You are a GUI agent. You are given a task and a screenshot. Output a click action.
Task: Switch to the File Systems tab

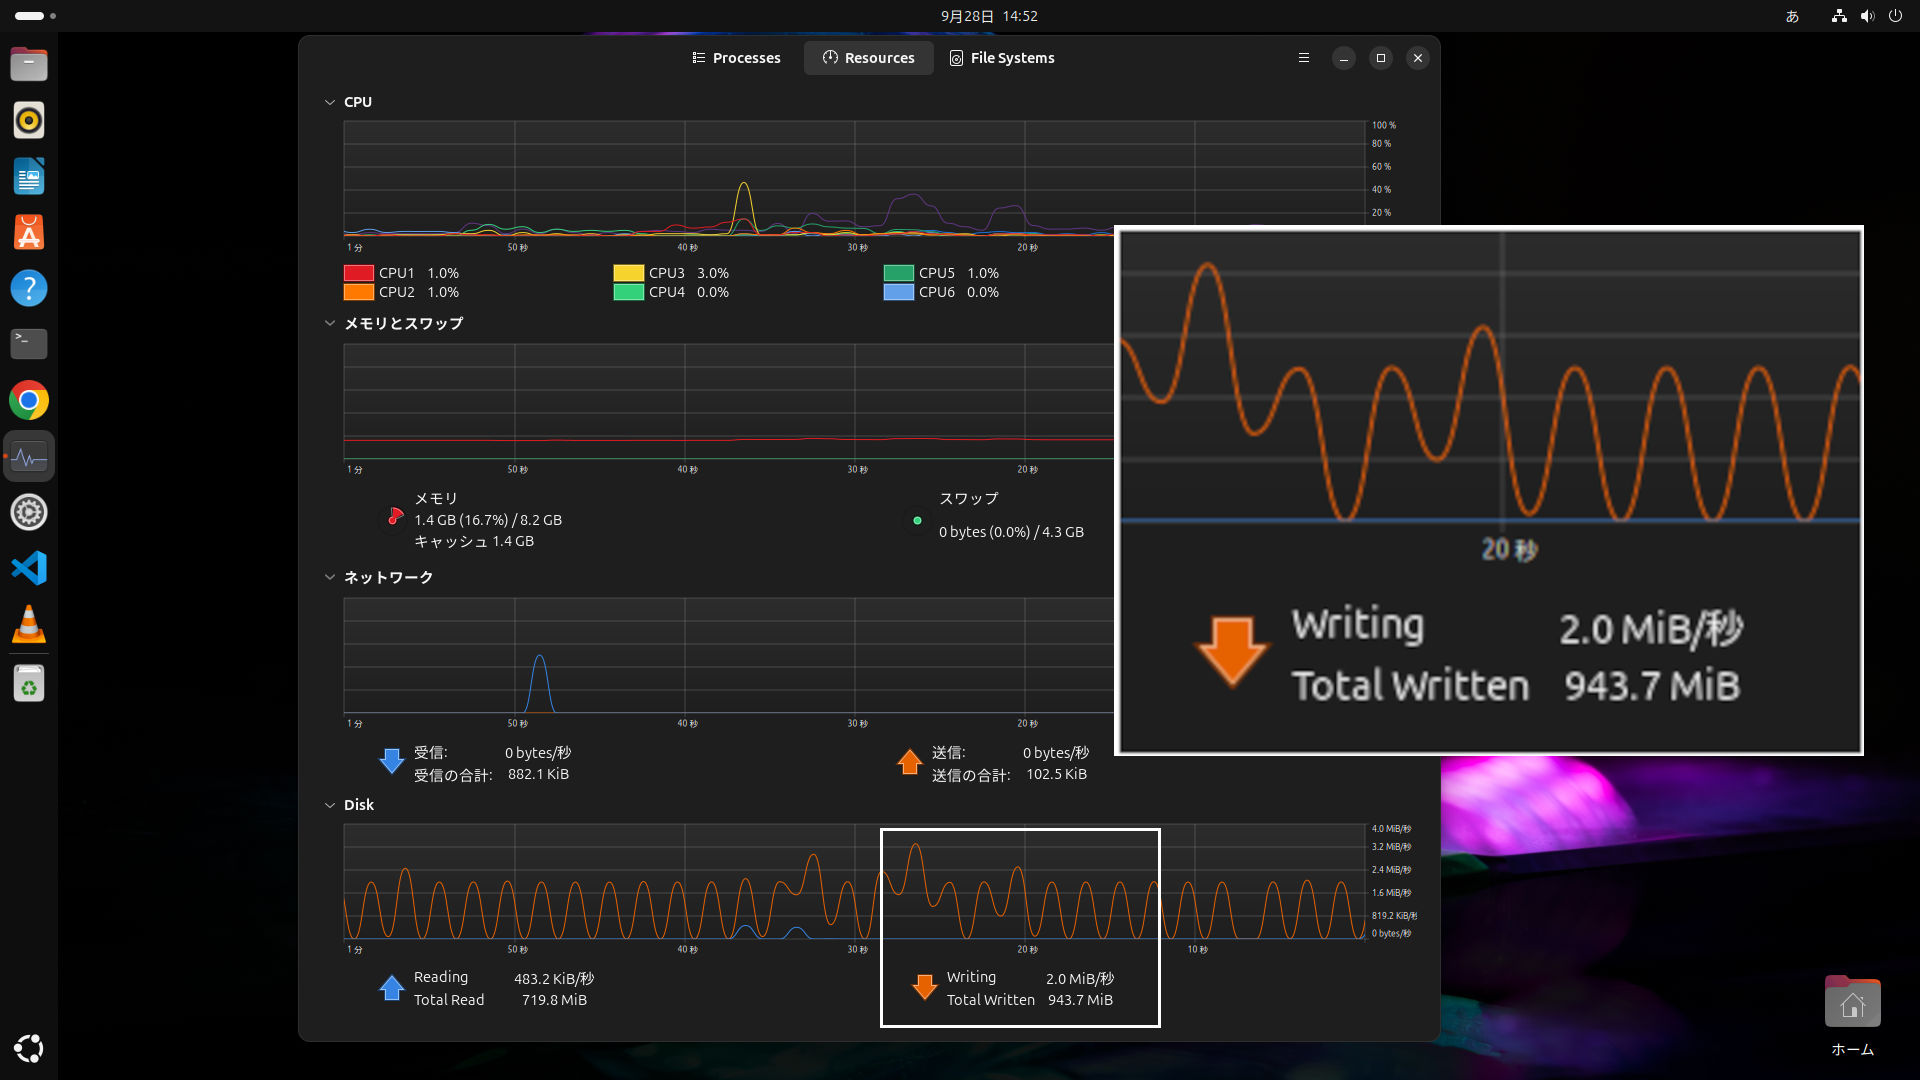tap(1002, 57)
